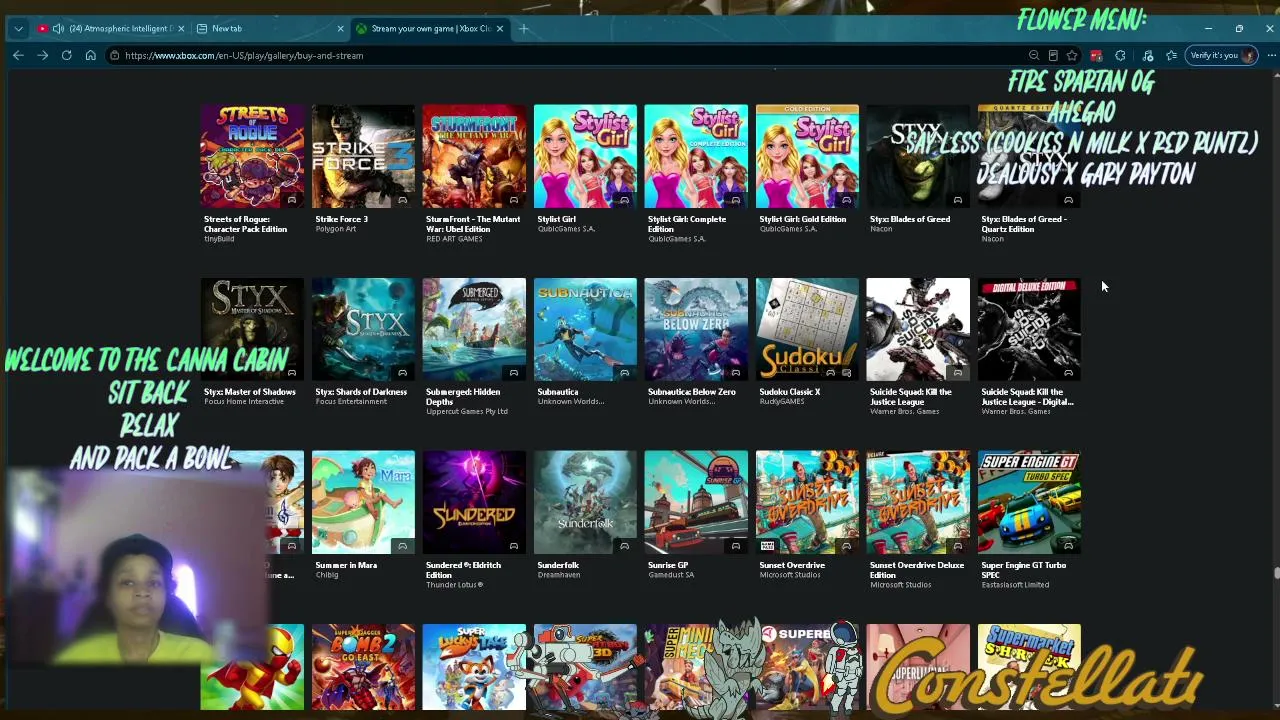Close the Stream your own game tab

[499, 28]
